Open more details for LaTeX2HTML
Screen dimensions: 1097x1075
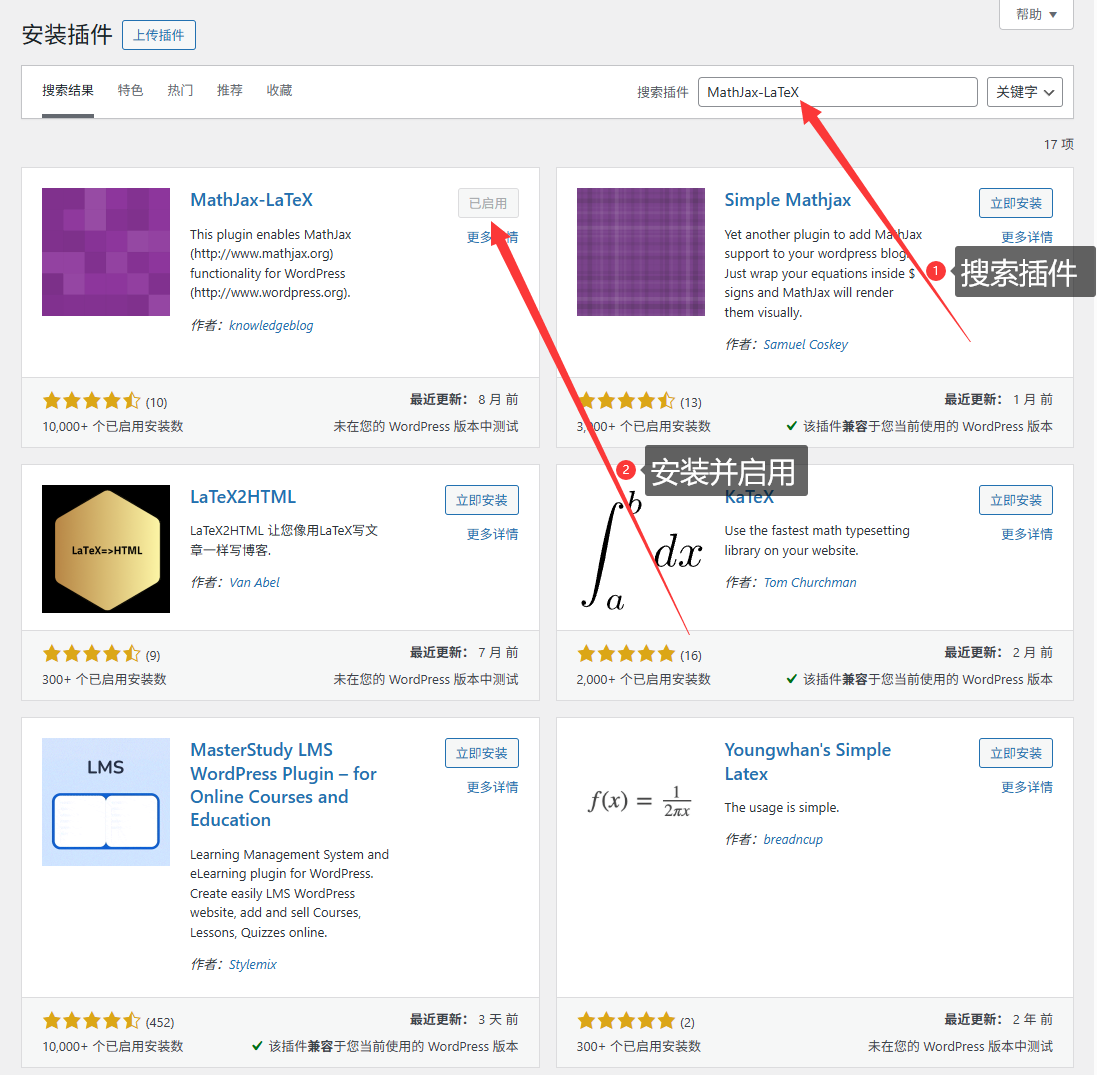493,534
